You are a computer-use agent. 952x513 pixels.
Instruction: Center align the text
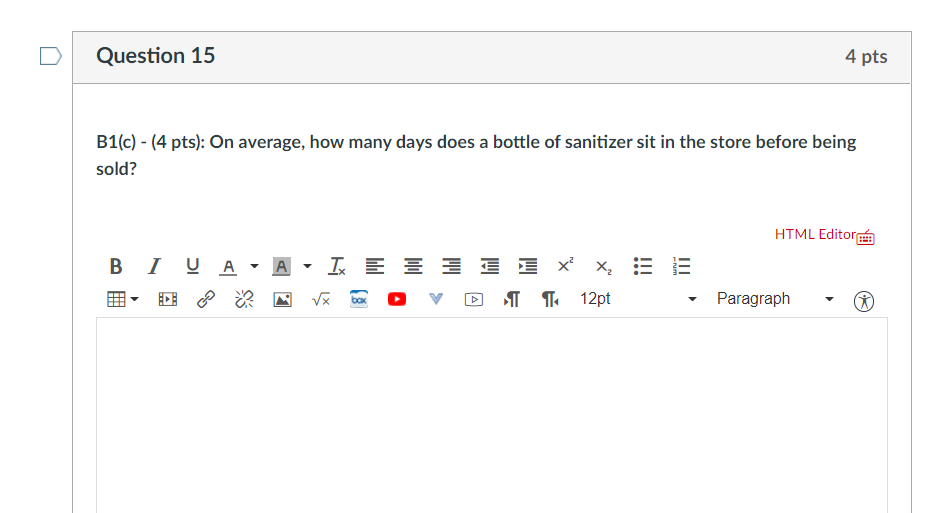[x=413, y=266]
